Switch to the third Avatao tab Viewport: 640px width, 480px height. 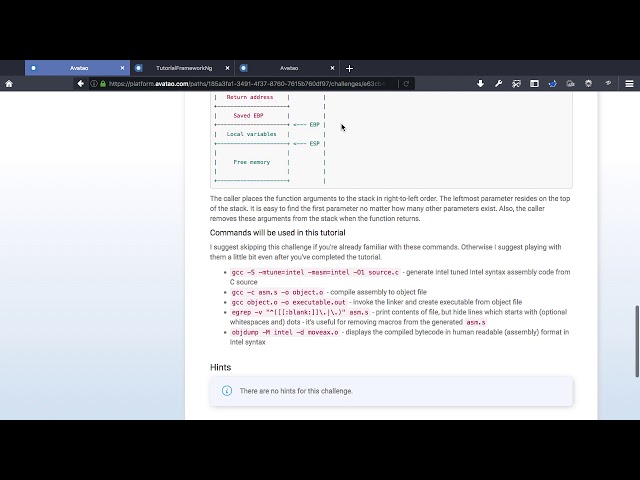[x=287, y=68]
